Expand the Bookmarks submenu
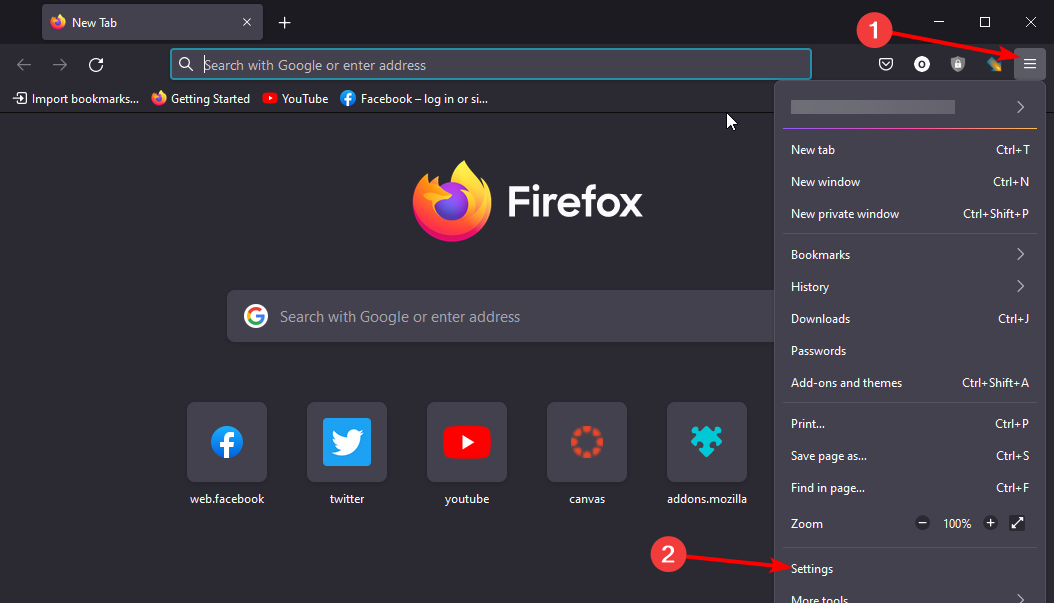The width and height of the screenshot is (1054, 603). pyautogui.click(x=909, y=255)
